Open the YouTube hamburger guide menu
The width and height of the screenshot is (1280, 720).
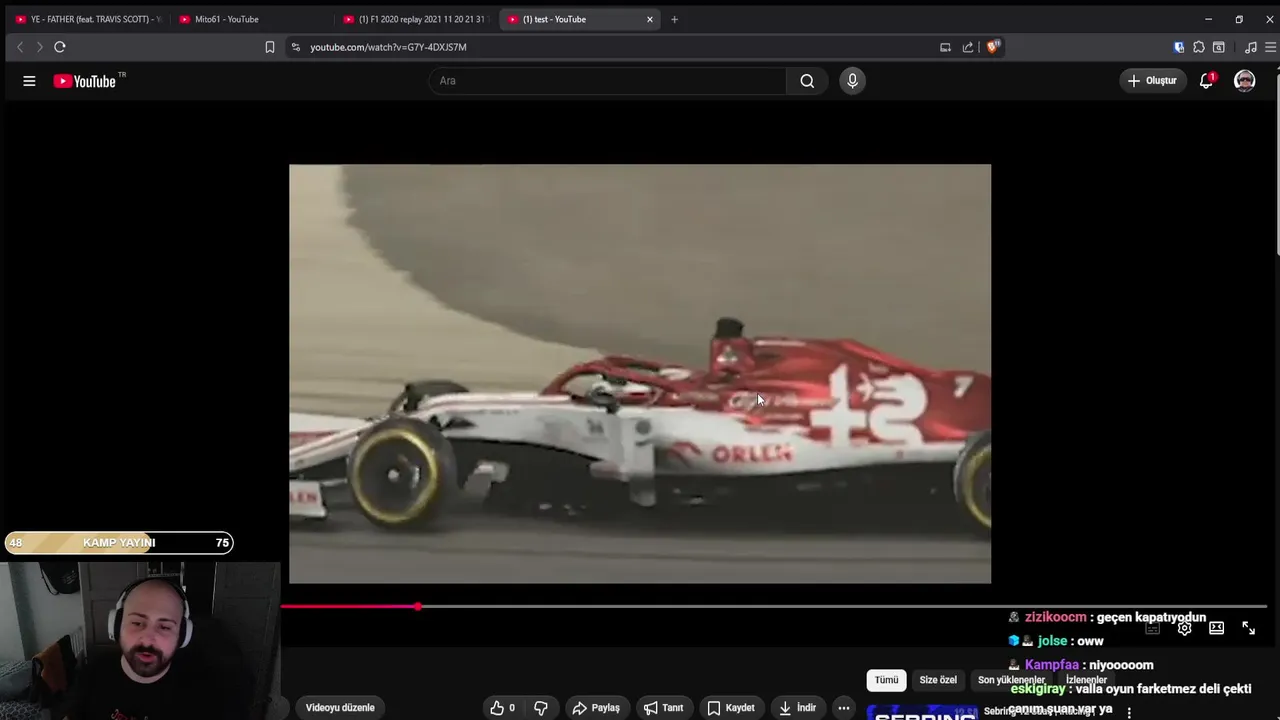pyautogui.click(x=29, y=81)
